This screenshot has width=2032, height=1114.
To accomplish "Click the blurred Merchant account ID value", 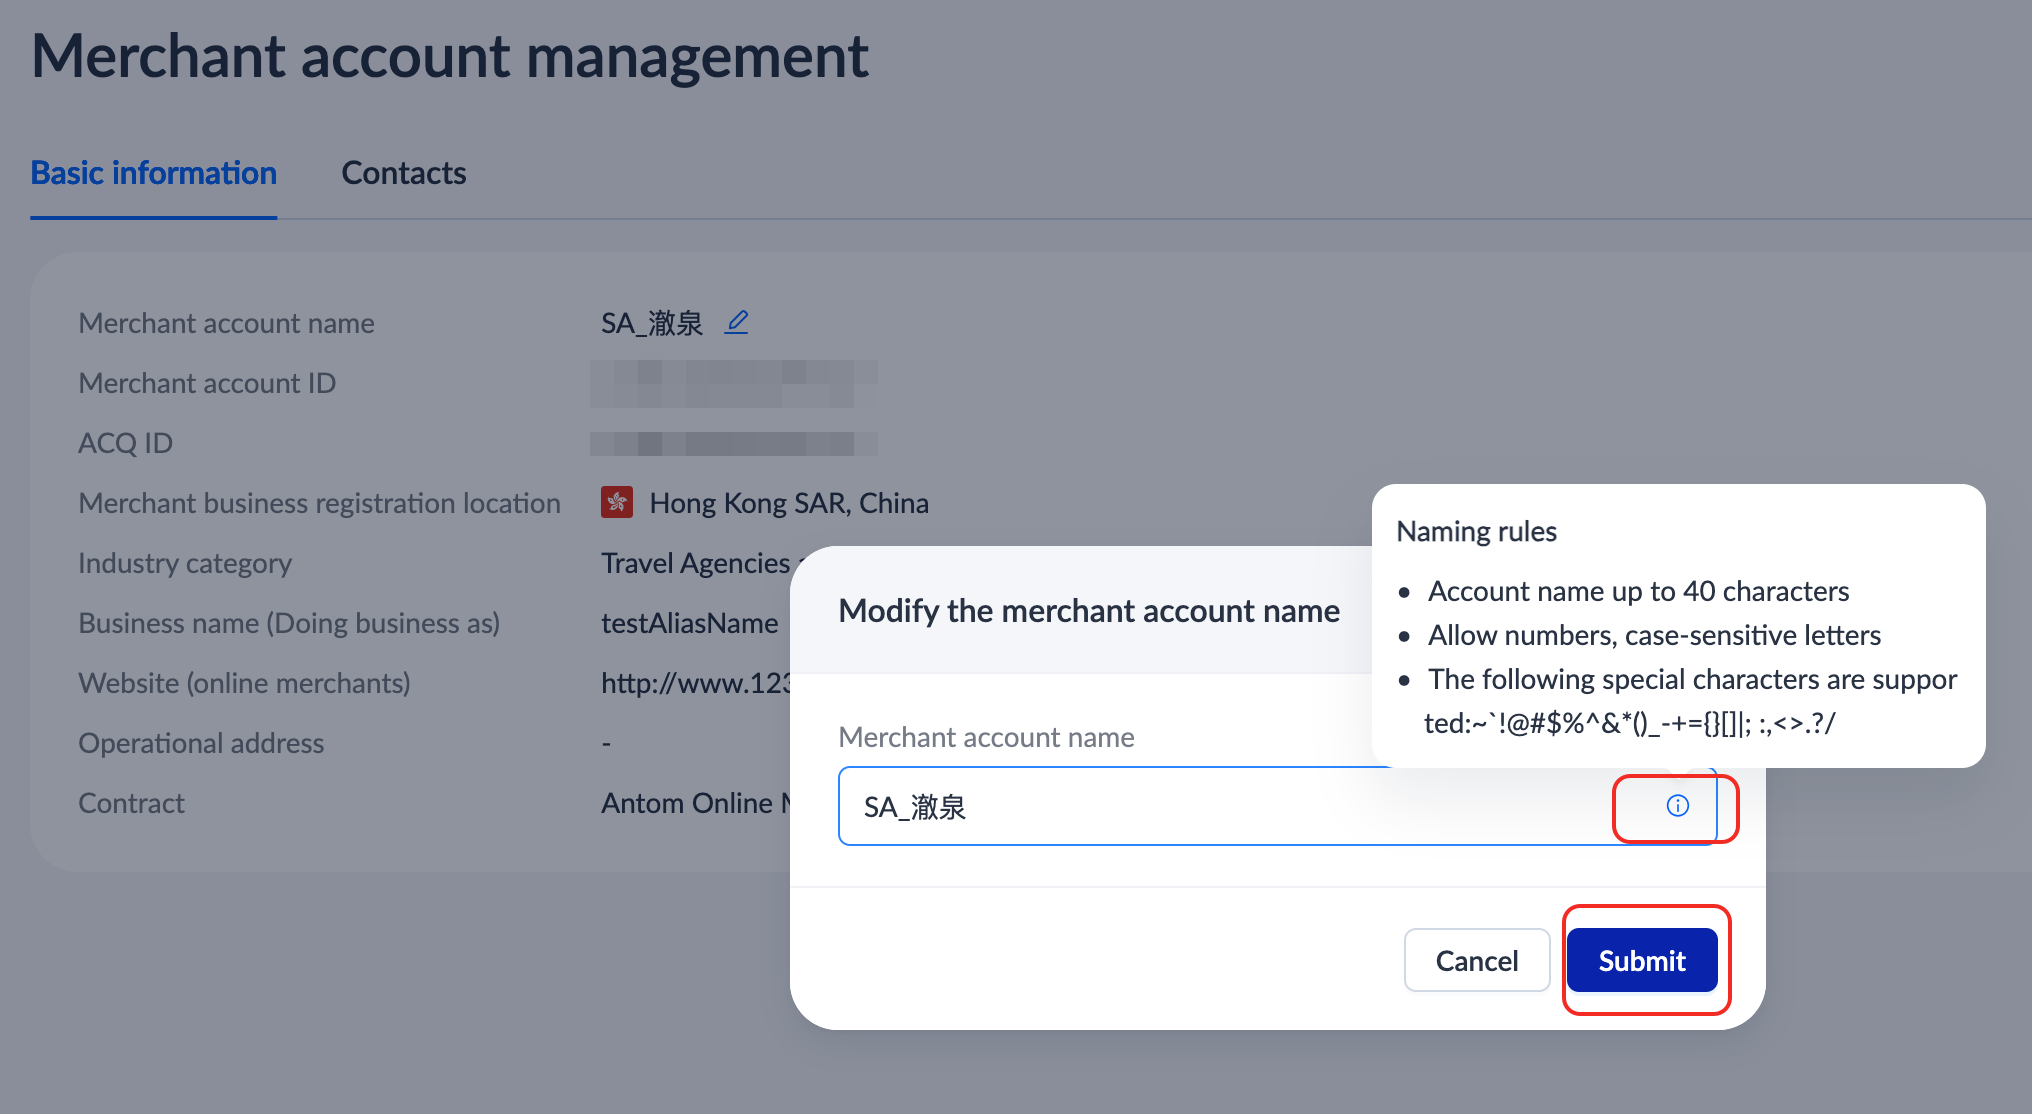I will point(733,383).
